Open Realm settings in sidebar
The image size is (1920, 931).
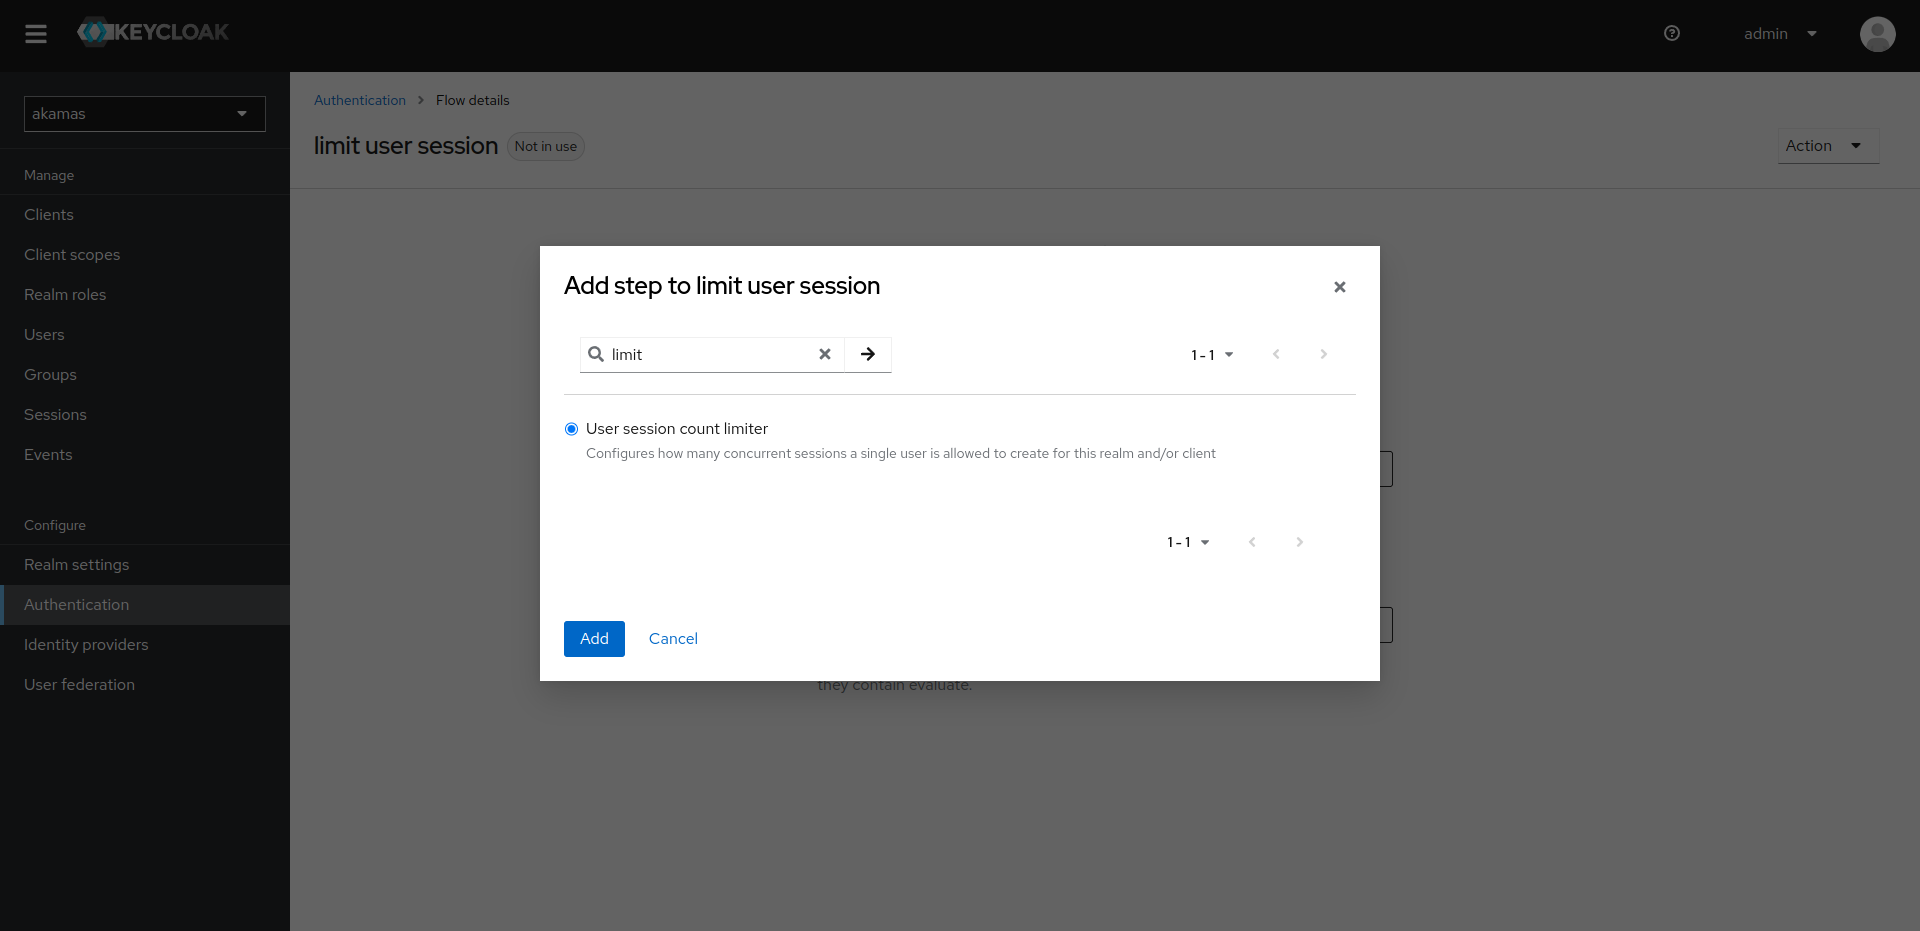77,565
